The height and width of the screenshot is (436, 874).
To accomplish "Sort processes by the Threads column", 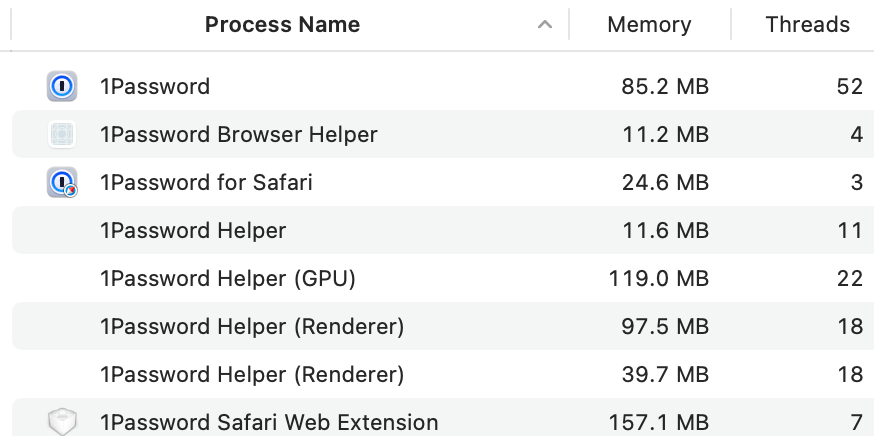I will (807, 25).
